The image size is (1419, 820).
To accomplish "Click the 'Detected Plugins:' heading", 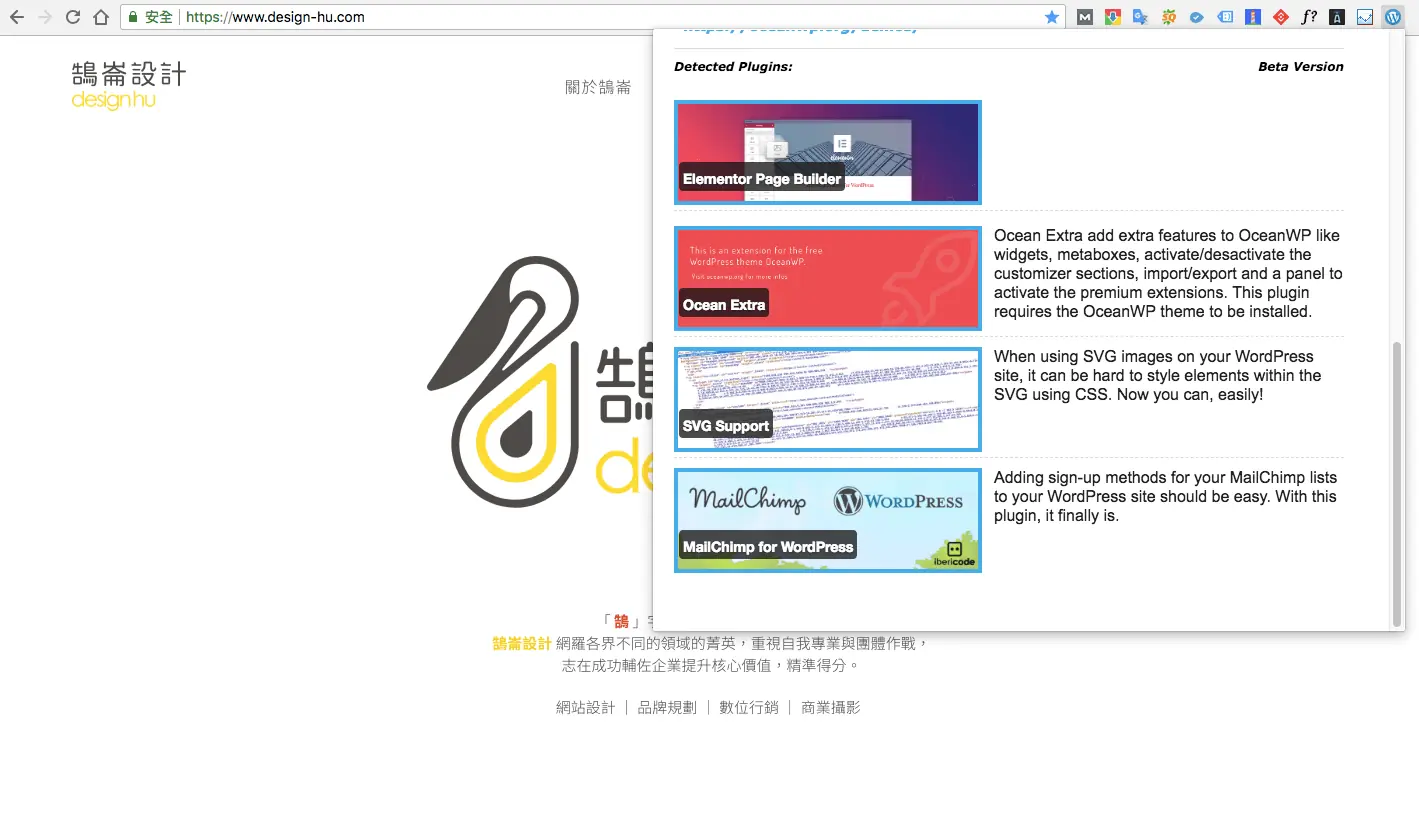I will 733,67.
